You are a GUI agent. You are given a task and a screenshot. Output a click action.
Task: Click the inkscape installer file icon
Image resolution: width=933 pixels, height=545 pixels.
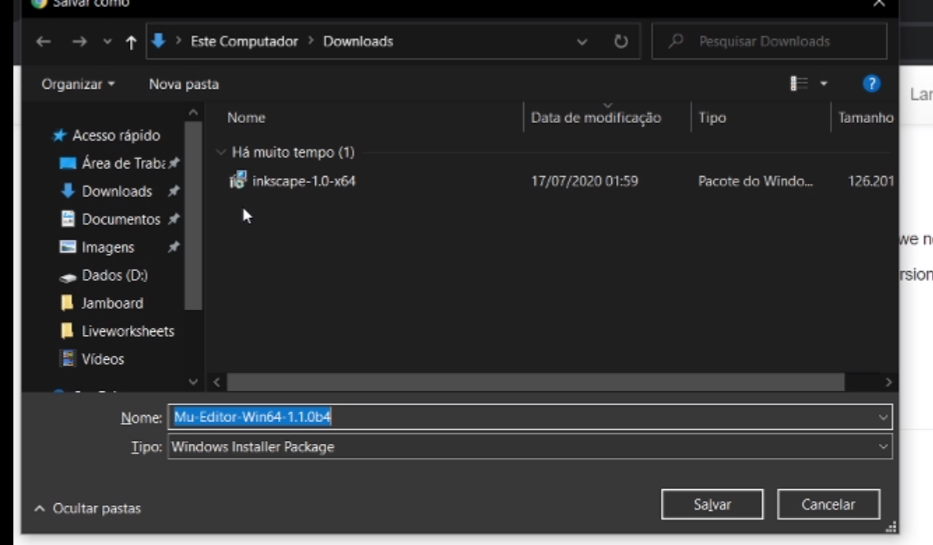pos(238,180)
